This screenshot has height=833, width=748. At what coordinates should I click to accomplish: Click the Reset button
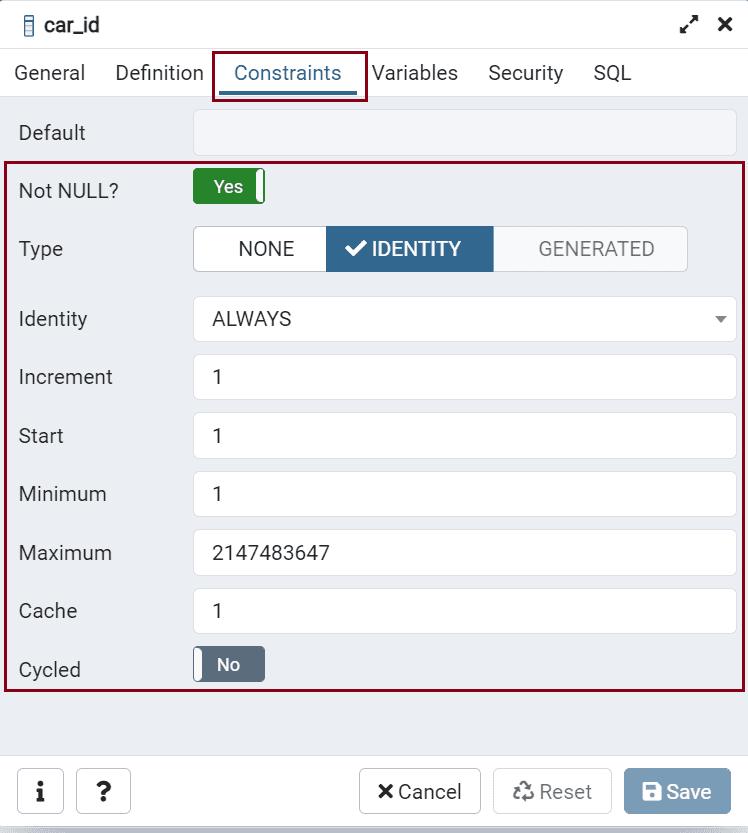tap(552, 791)
